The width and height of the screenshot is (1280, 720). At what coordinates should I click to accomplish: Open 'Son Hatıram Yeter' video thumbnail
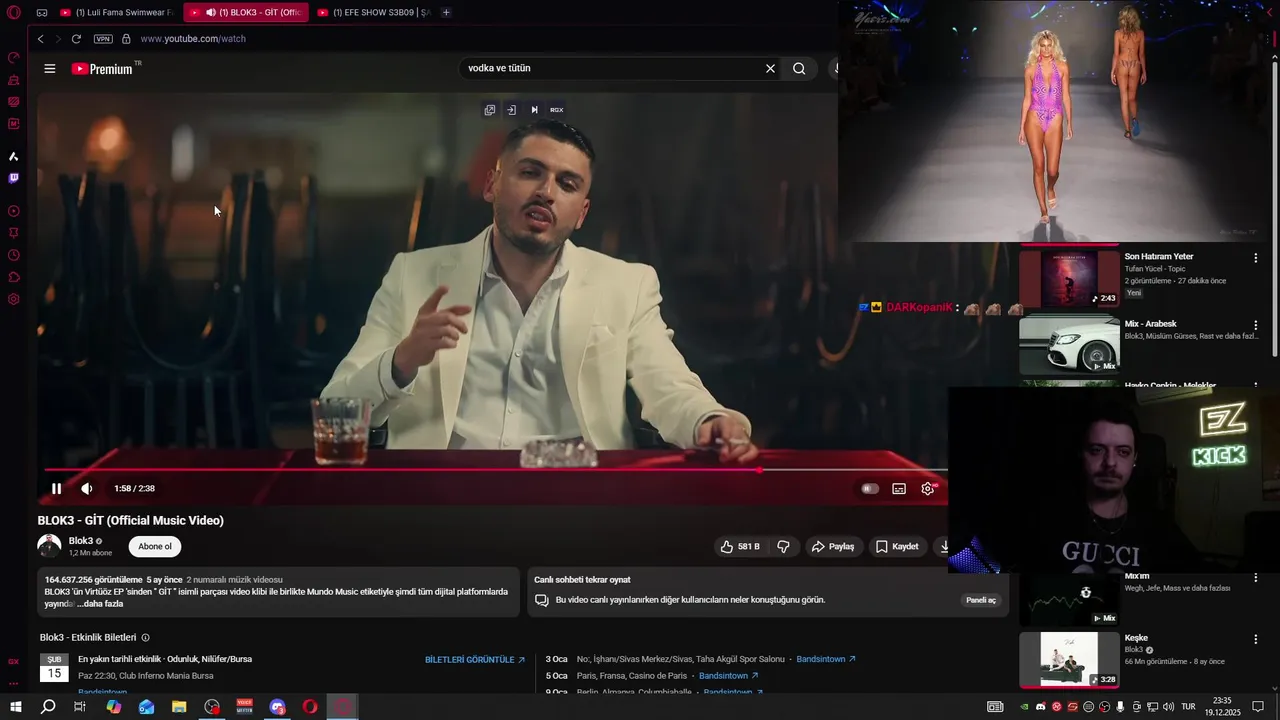[1069, 277]
